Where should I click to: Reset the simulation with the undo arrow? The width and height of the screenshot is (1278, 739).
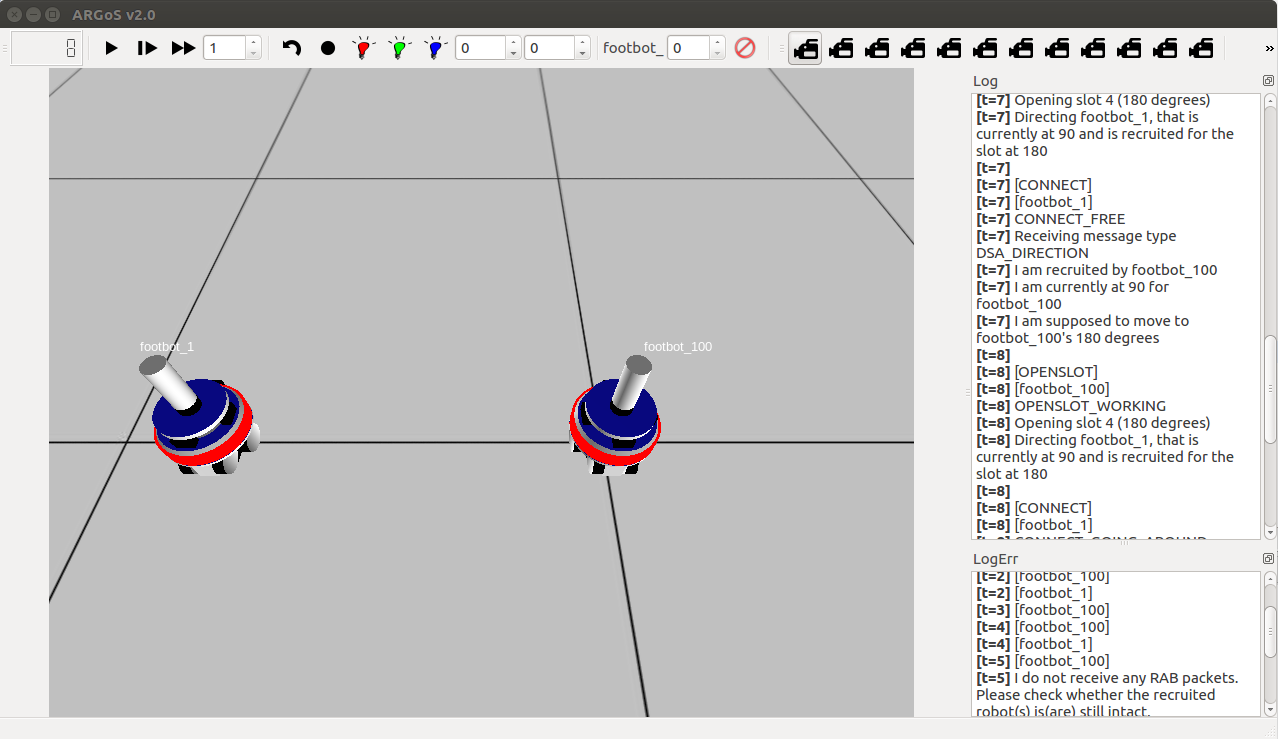(x=292, y=48)
